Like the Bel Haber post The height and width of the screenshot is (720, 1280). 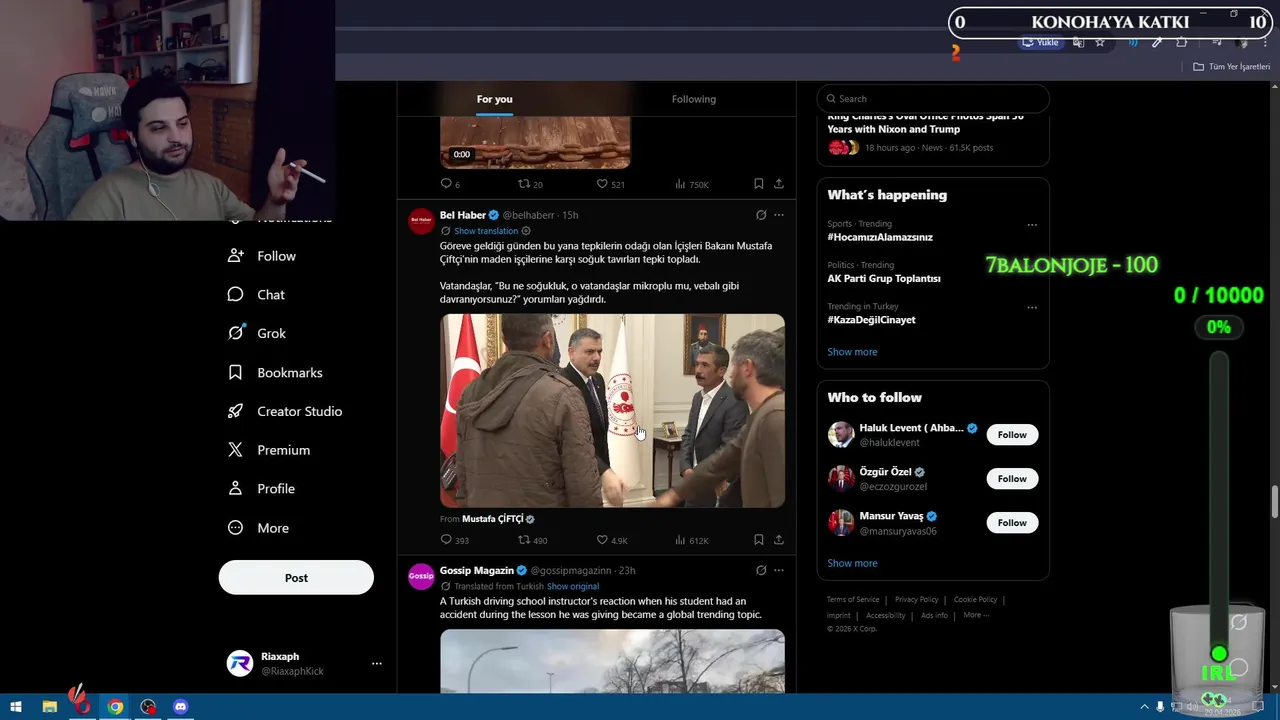pos(612,540)
